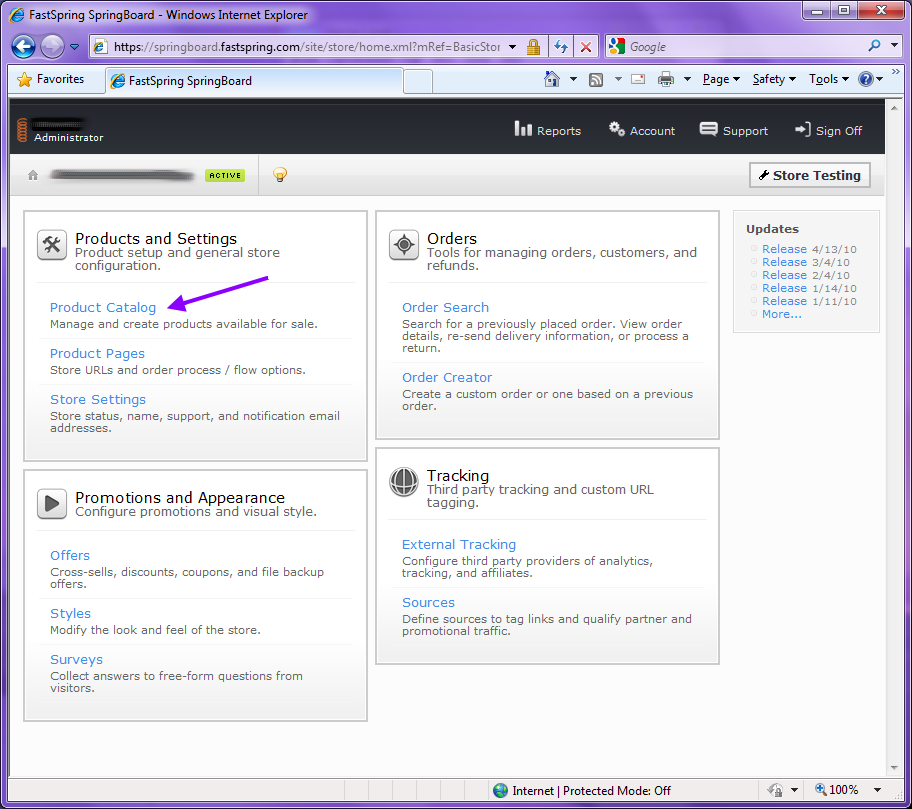Open the Product Catalog link
Screen dimensions: 912x809
click(103, 307)
